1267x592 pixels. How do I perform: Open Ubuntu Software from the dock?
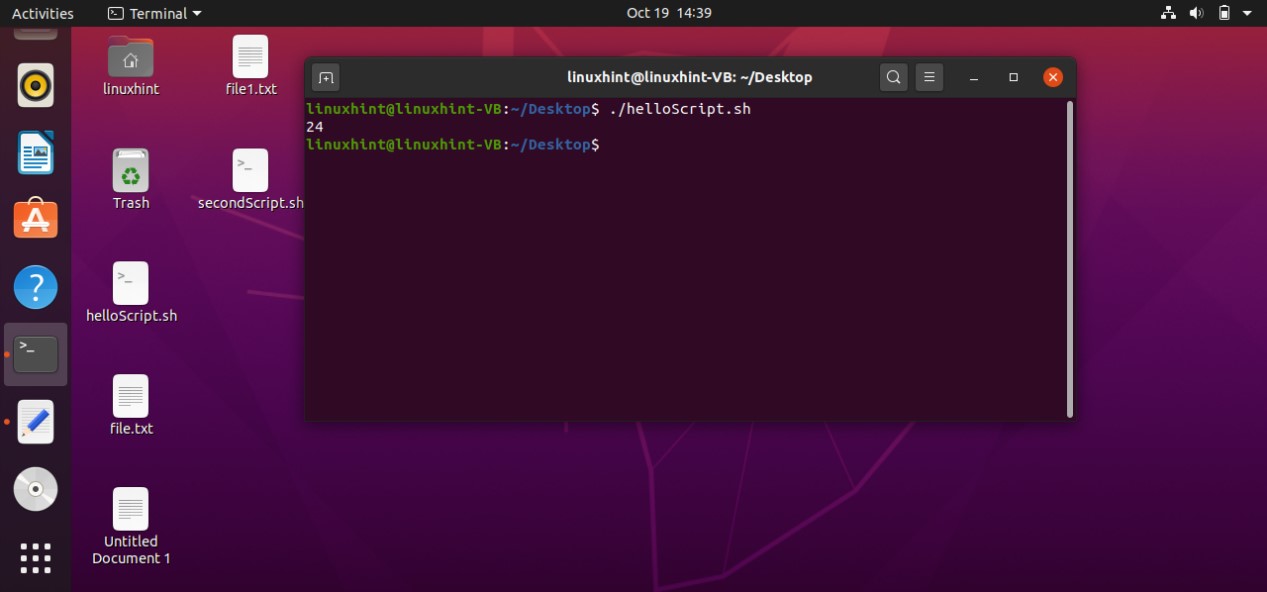(36, 219)
